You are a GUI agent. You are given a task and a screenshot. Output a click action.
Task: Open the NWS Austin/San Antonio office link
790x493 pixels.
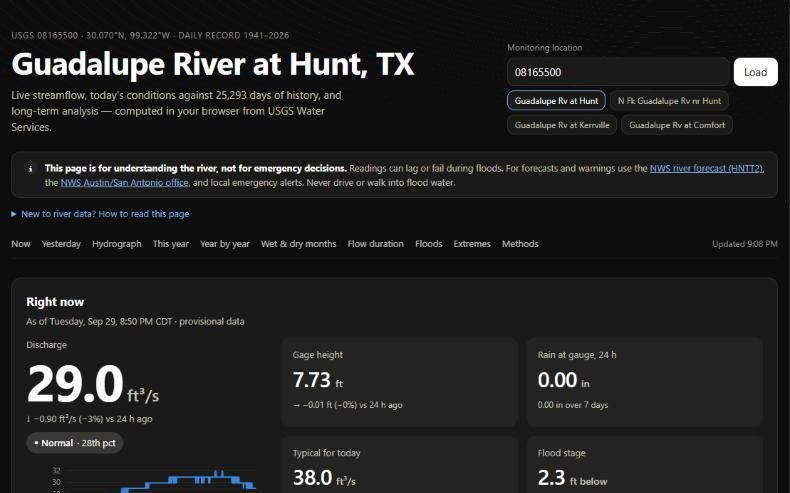tap(124, 183)
